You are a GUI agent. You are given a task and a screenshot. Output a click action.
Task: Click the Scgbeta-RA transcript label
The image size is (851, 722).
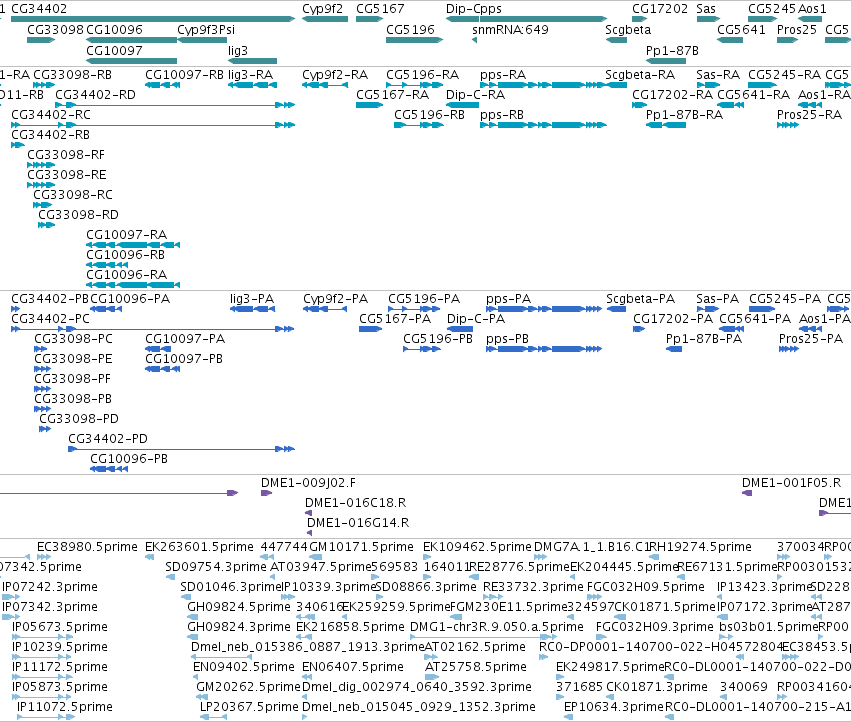[x=640, y=74]
